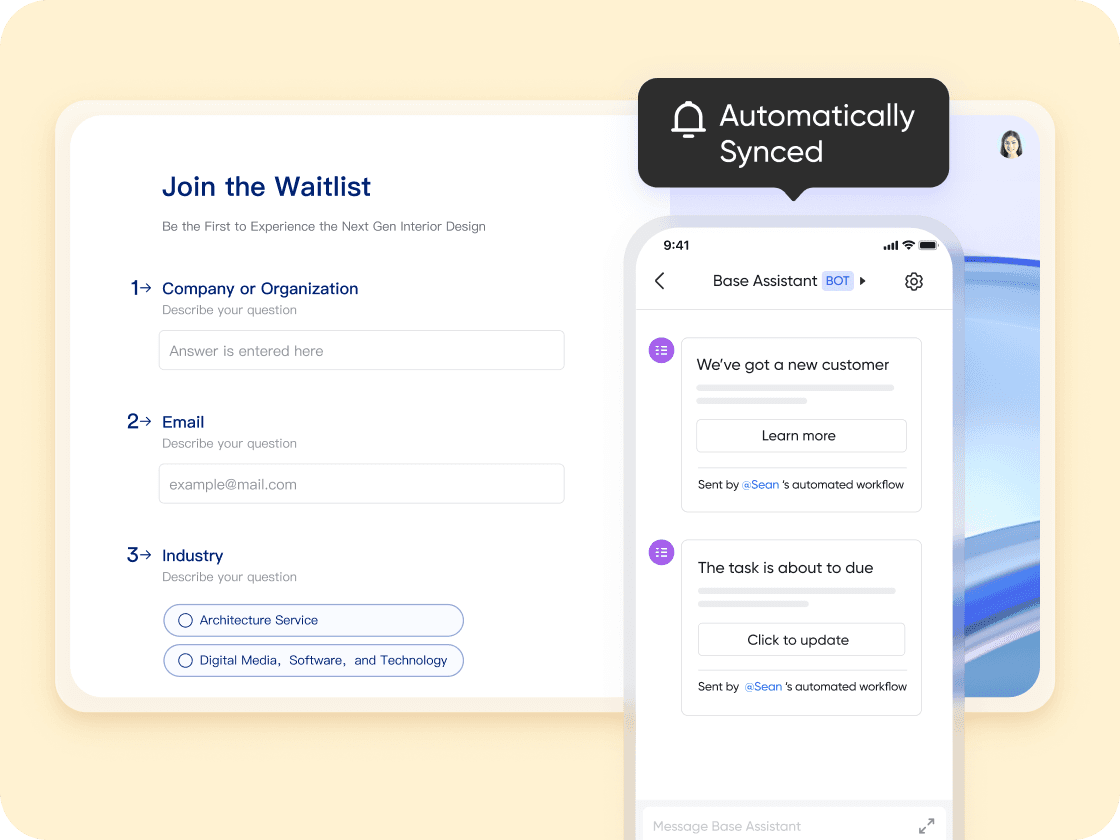Click the back arrow in chat header
The height and width of the screenshot is (840, 1120).
(660, 281)
